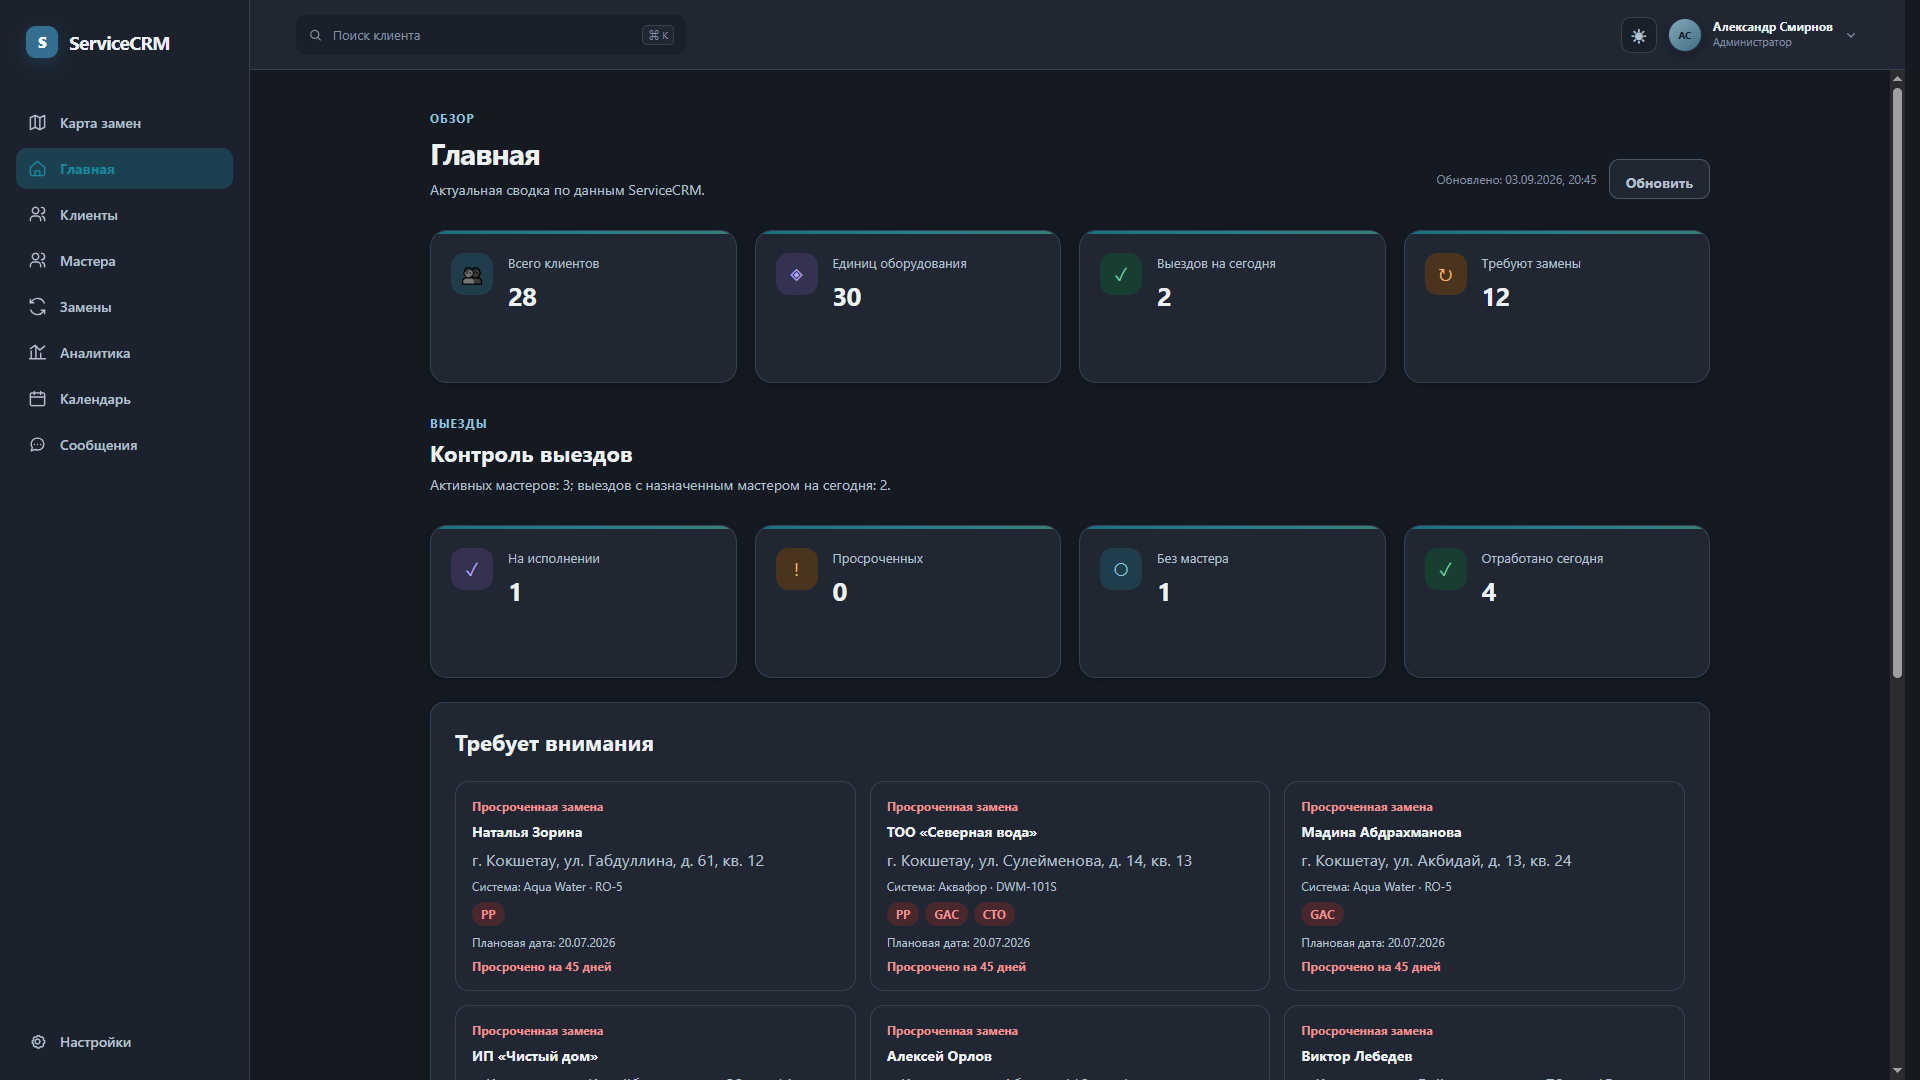Click the calendar icon beside Календарь
The height and width of the screenshot is (1080, 1920).
(38, 399)
